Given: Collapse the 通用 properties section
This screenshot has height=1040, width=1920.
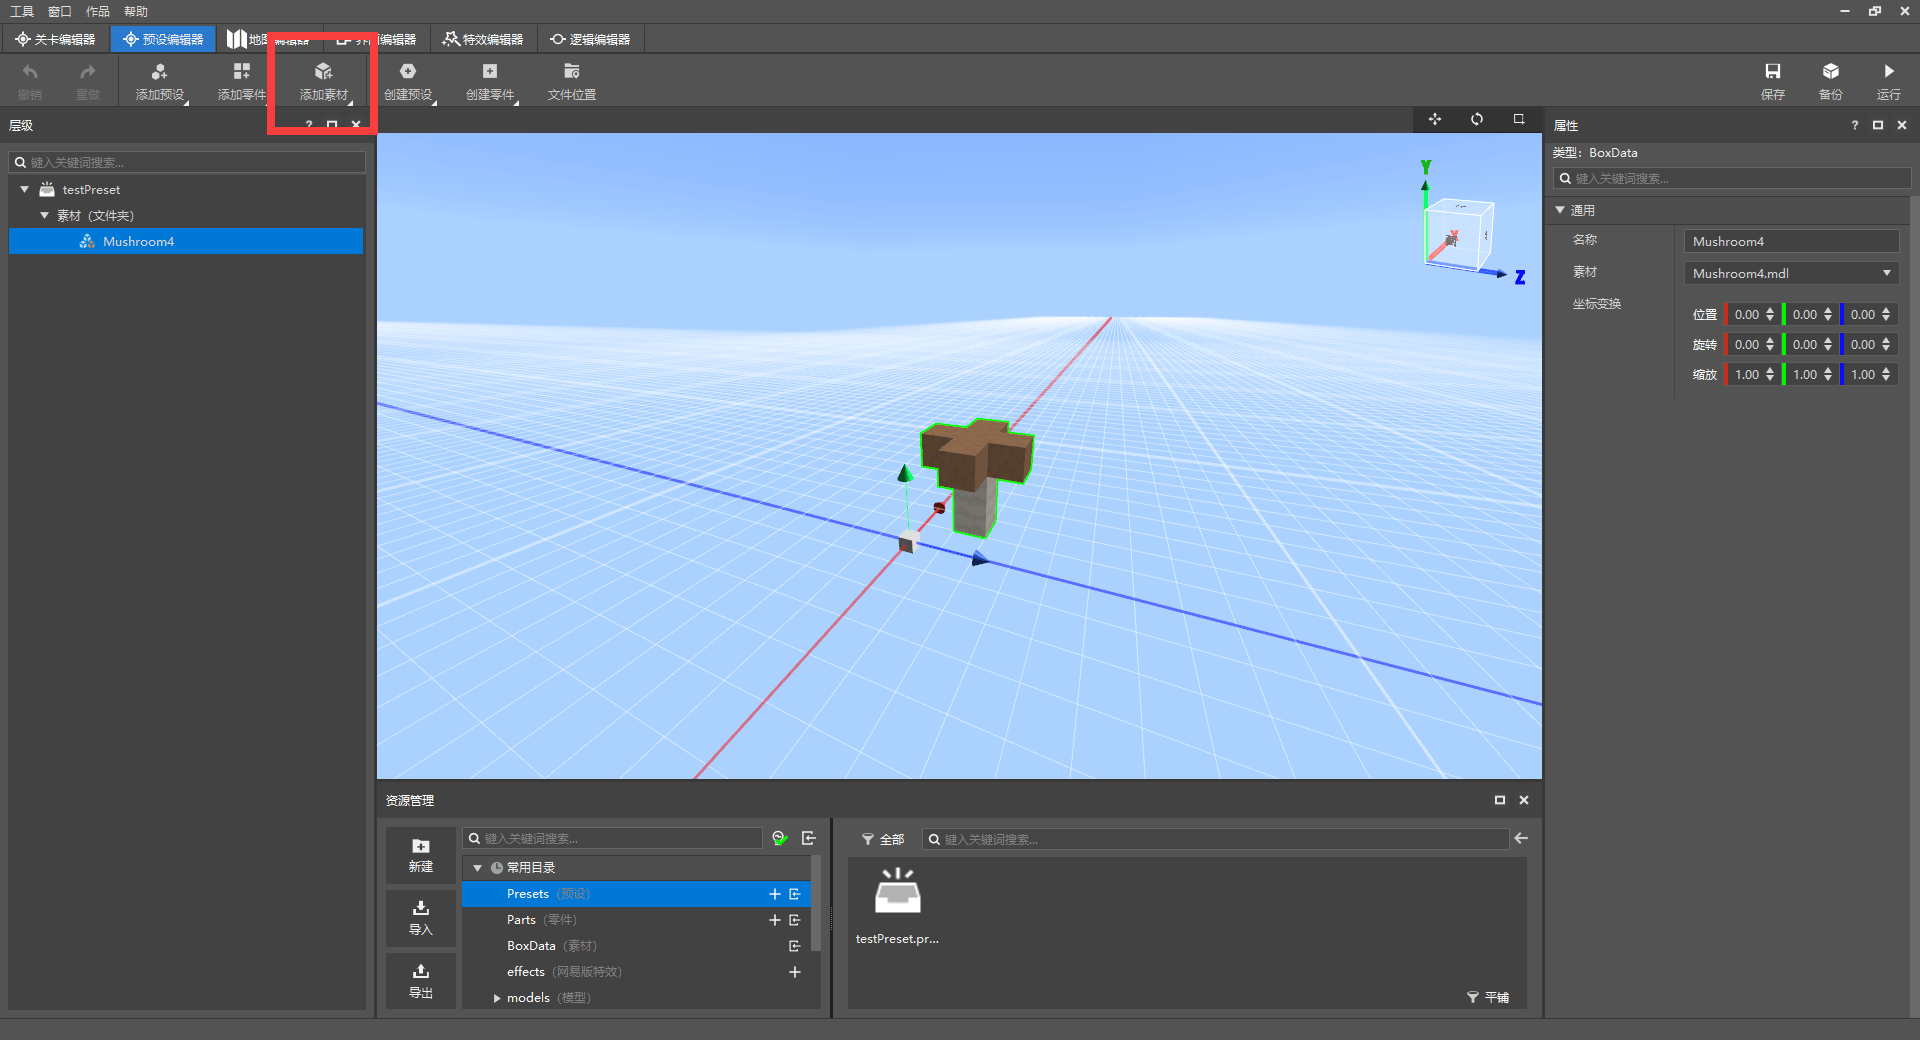Looking at the screenshot, I should 1560,210.
